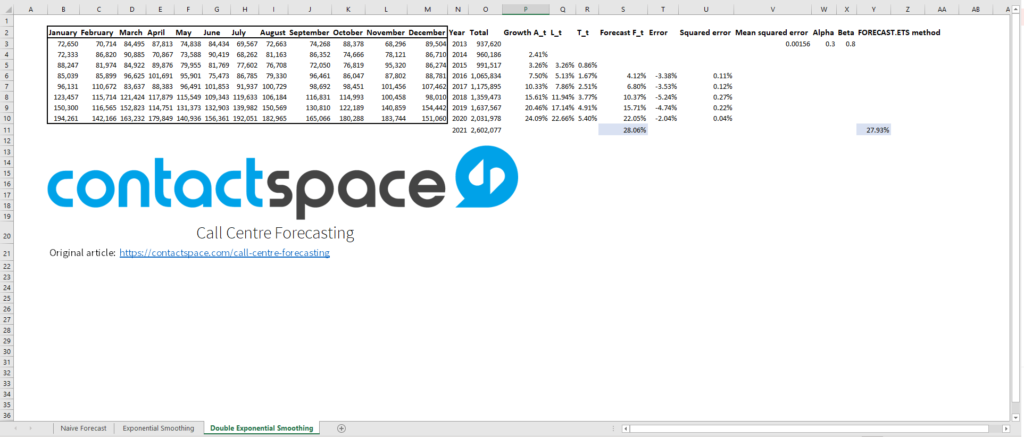Image resolution: width=1024 pixels, height=437 pixels.
Task: Click the horizontal scrollbar left arrow
Action: pyautogui.click(x=625, y=429)
